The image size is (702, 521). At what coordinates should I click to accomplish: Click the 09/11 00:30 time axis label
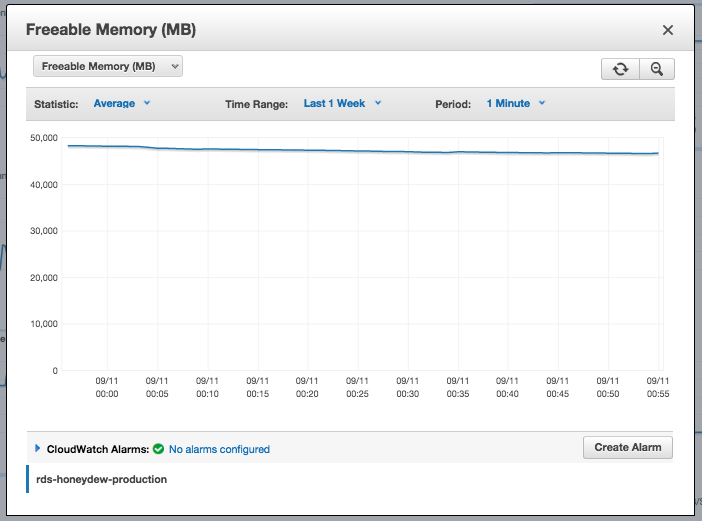pyautogui.click(x=407, y=387)
